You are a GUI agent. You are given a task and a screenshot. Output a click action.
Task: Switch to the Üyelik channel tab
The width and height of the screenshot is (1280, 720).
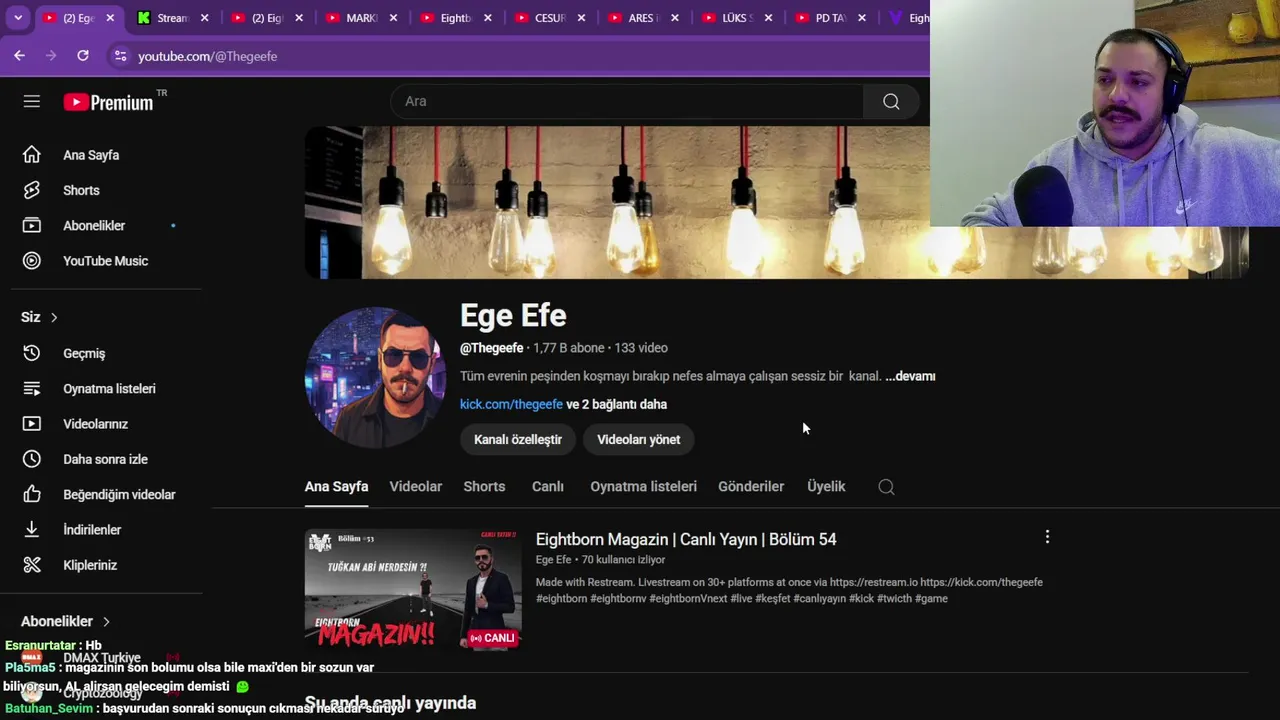(826, 487)
